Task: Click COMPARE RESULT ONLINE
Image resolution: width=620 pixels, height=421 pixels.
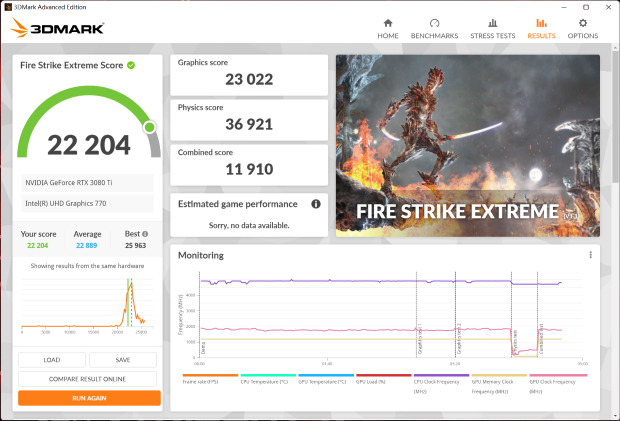Action: (x=87, y=379)
